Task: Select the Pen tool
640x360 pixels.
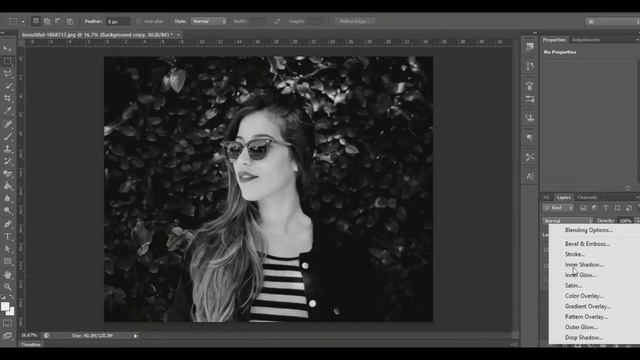Action: 7,224
